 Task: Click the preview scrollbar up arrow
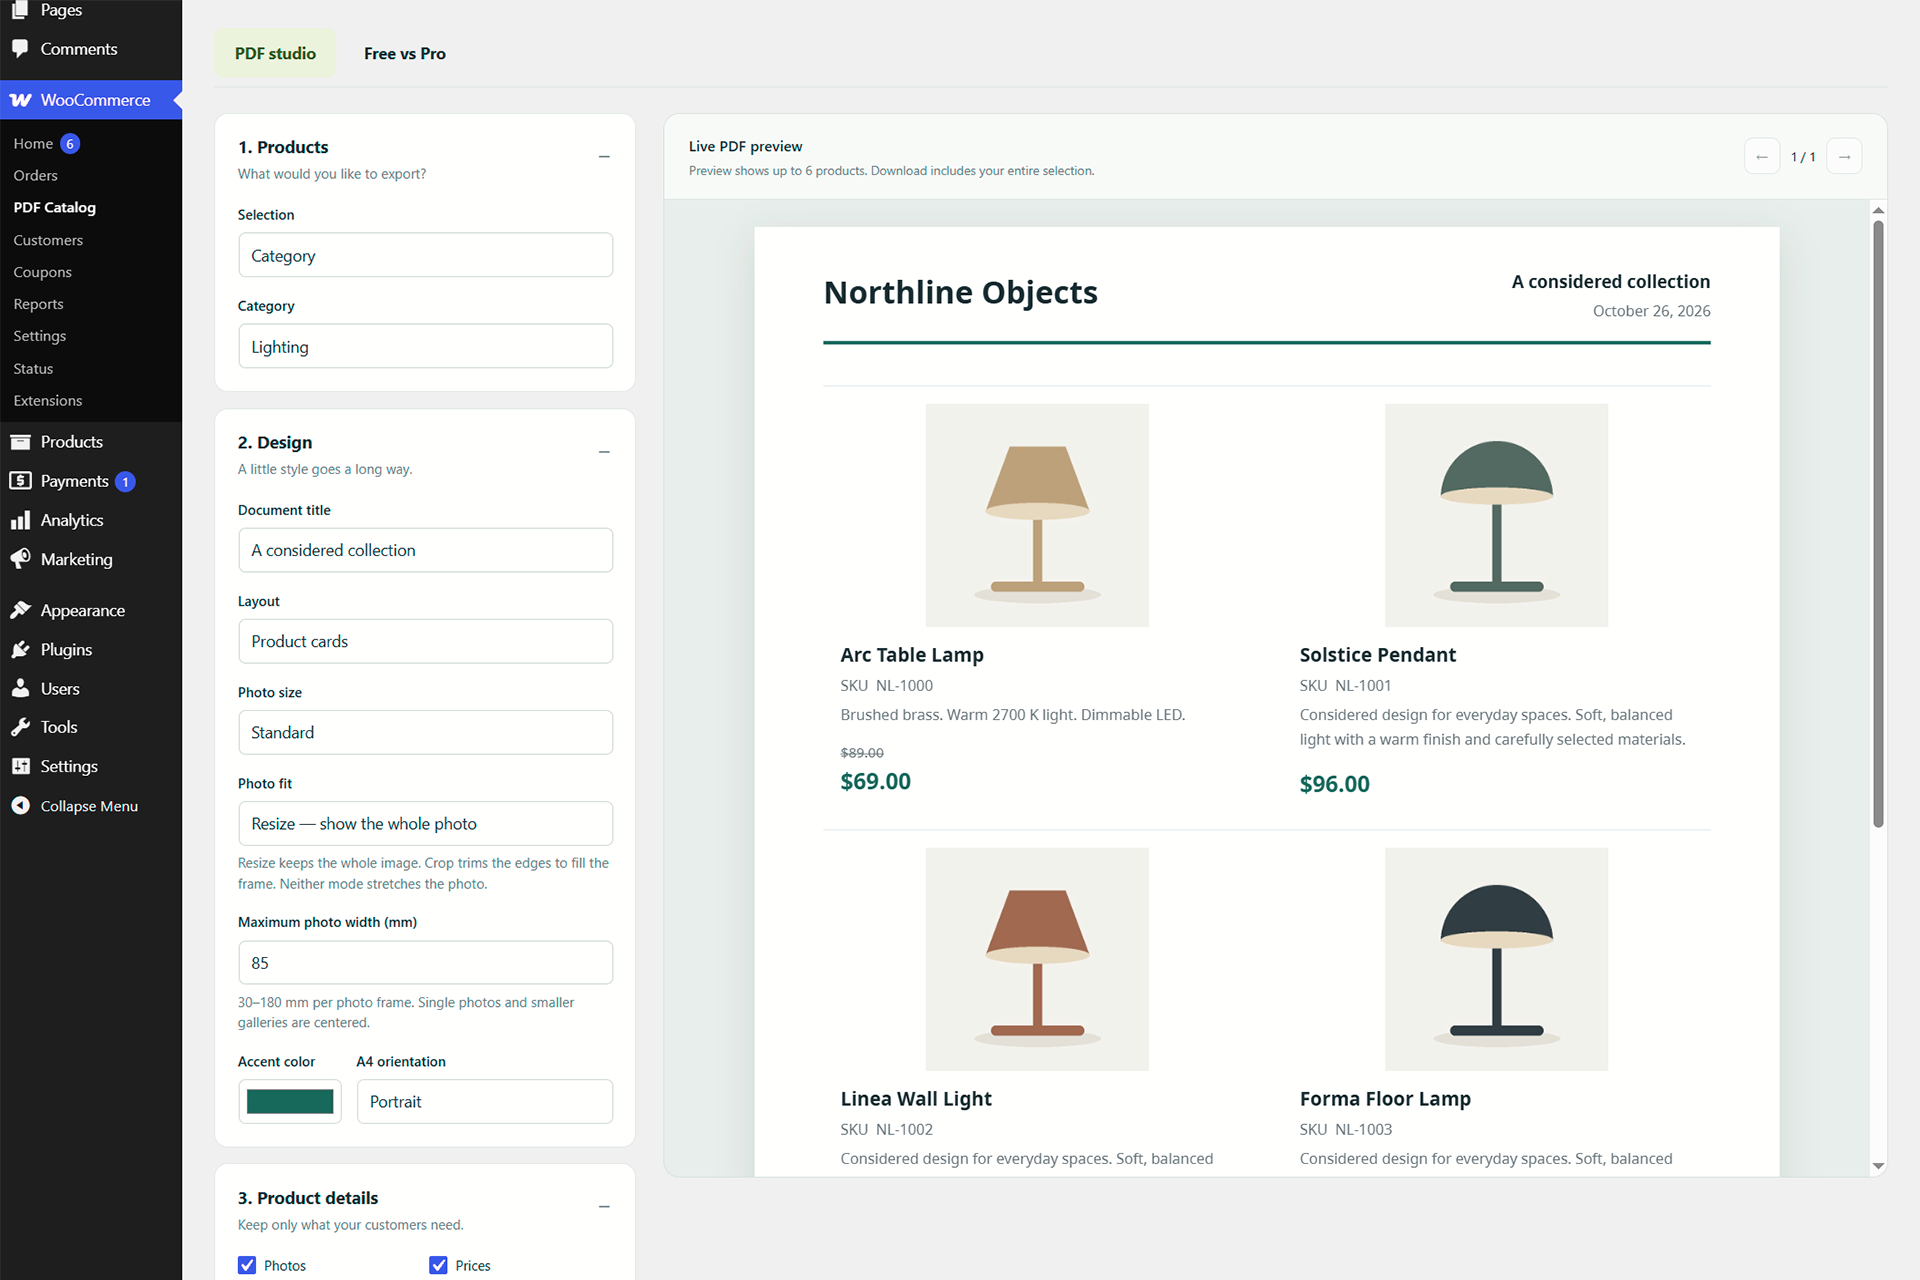pyautogui.click(x=1878, y=210)
